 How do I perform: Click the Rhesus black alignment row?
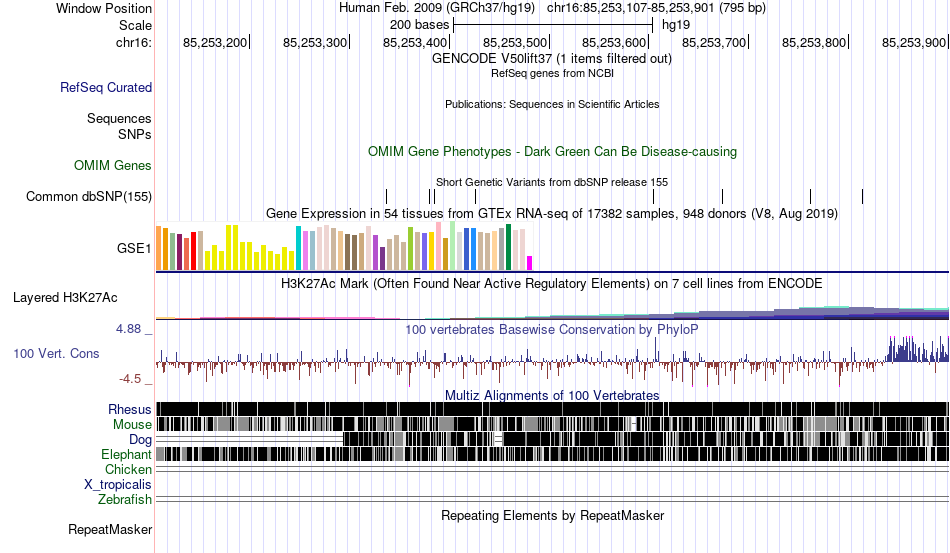(x=552, y=409)
